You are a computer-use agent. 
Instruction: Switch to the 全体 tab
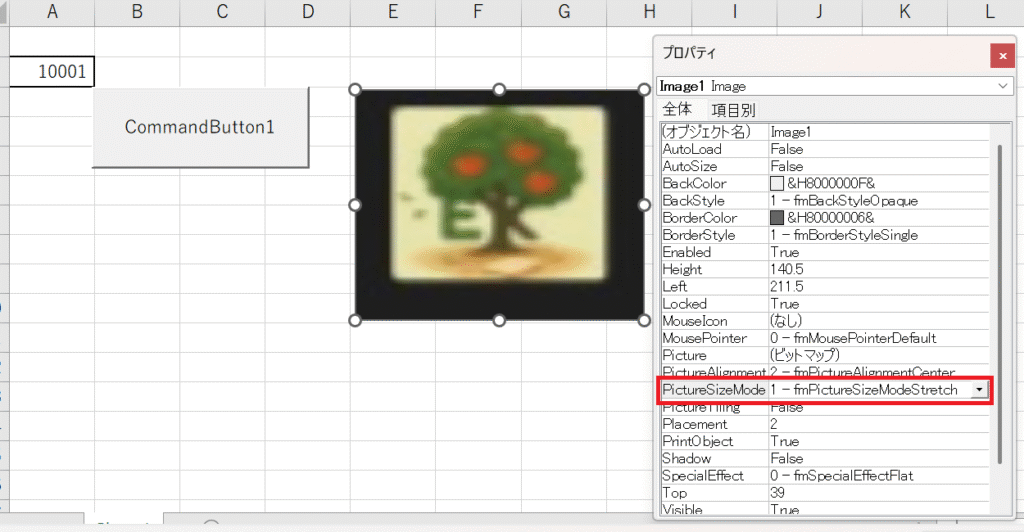click(677, 109)
